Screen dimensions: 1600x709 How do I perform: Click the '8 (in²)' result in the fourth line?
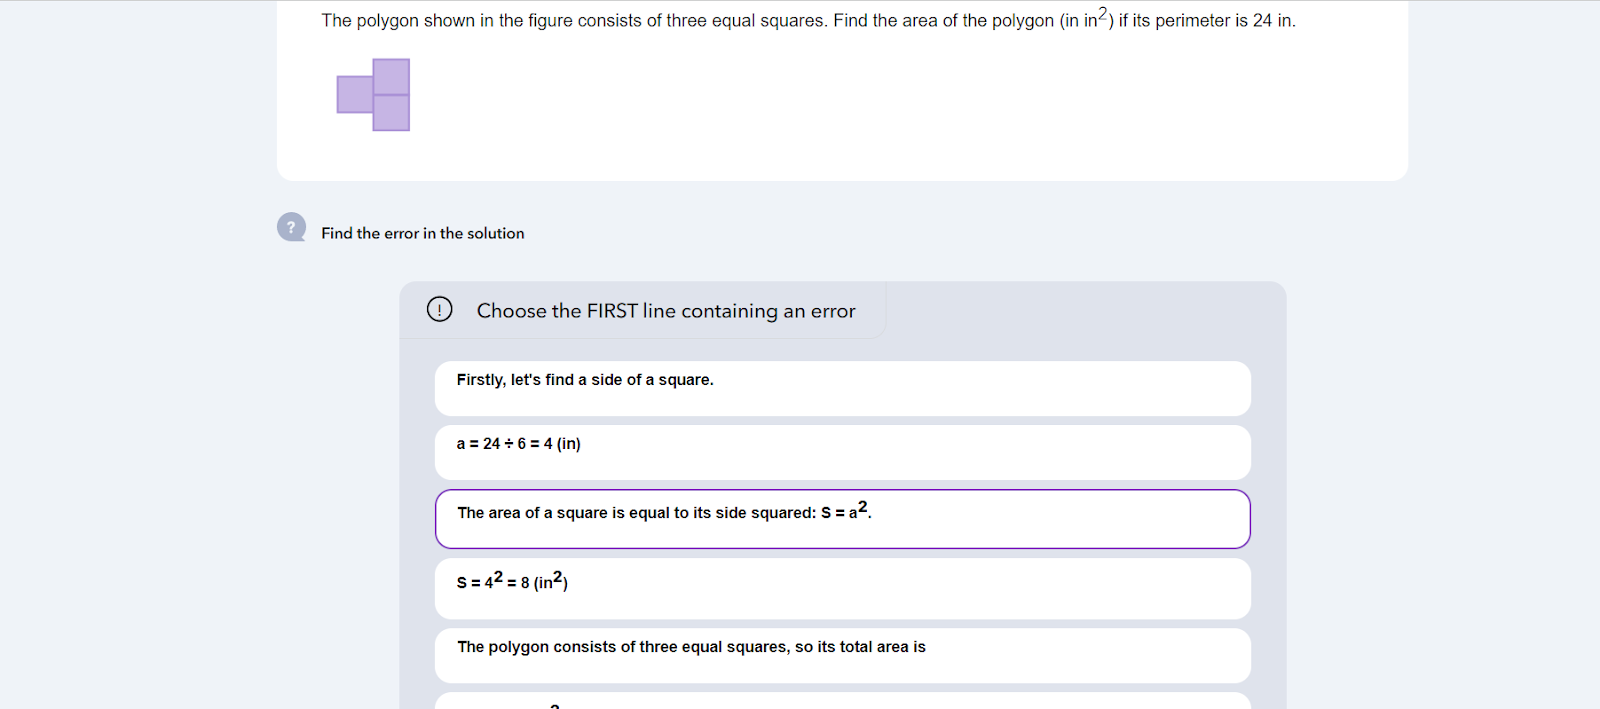(544, 580)
